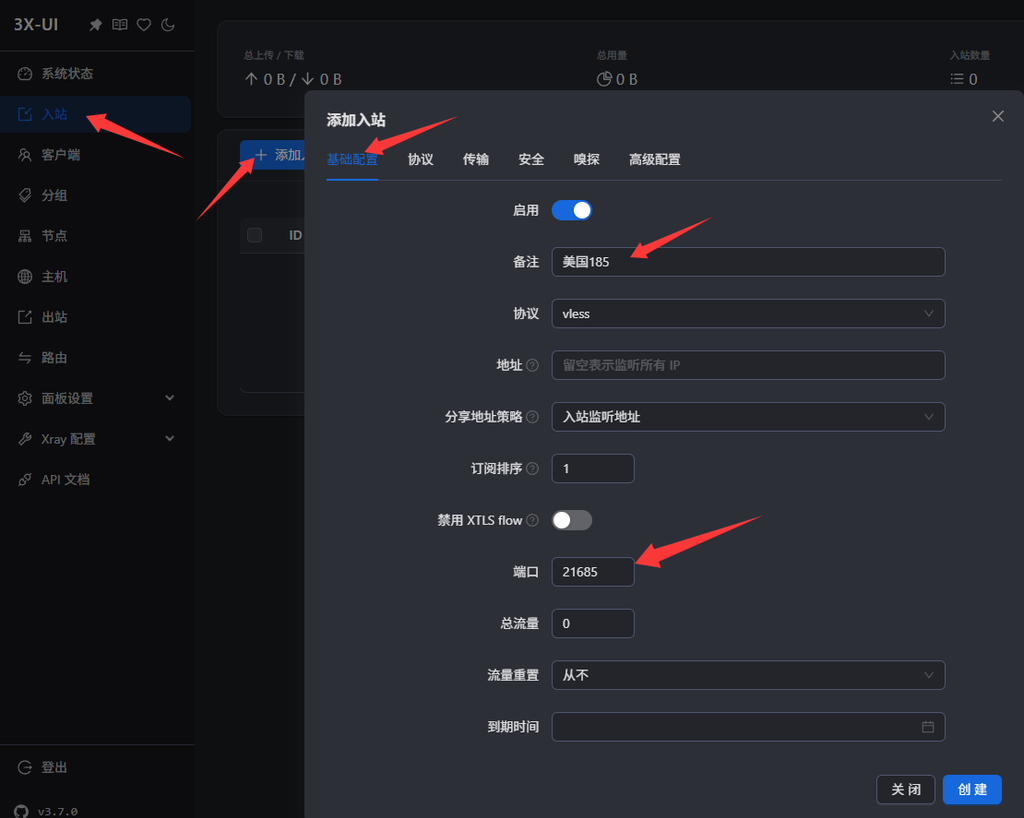Open the 流量重置 从不 dropdown
The width and height of the screenshot is (1024, 818).
click(748, 675)
